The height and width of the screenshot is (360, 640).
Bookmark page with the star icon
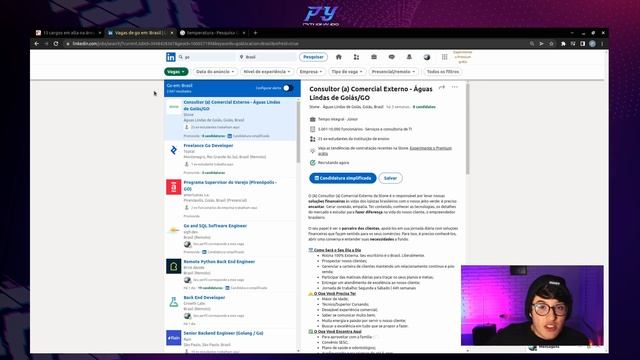[x=551, y=44]
